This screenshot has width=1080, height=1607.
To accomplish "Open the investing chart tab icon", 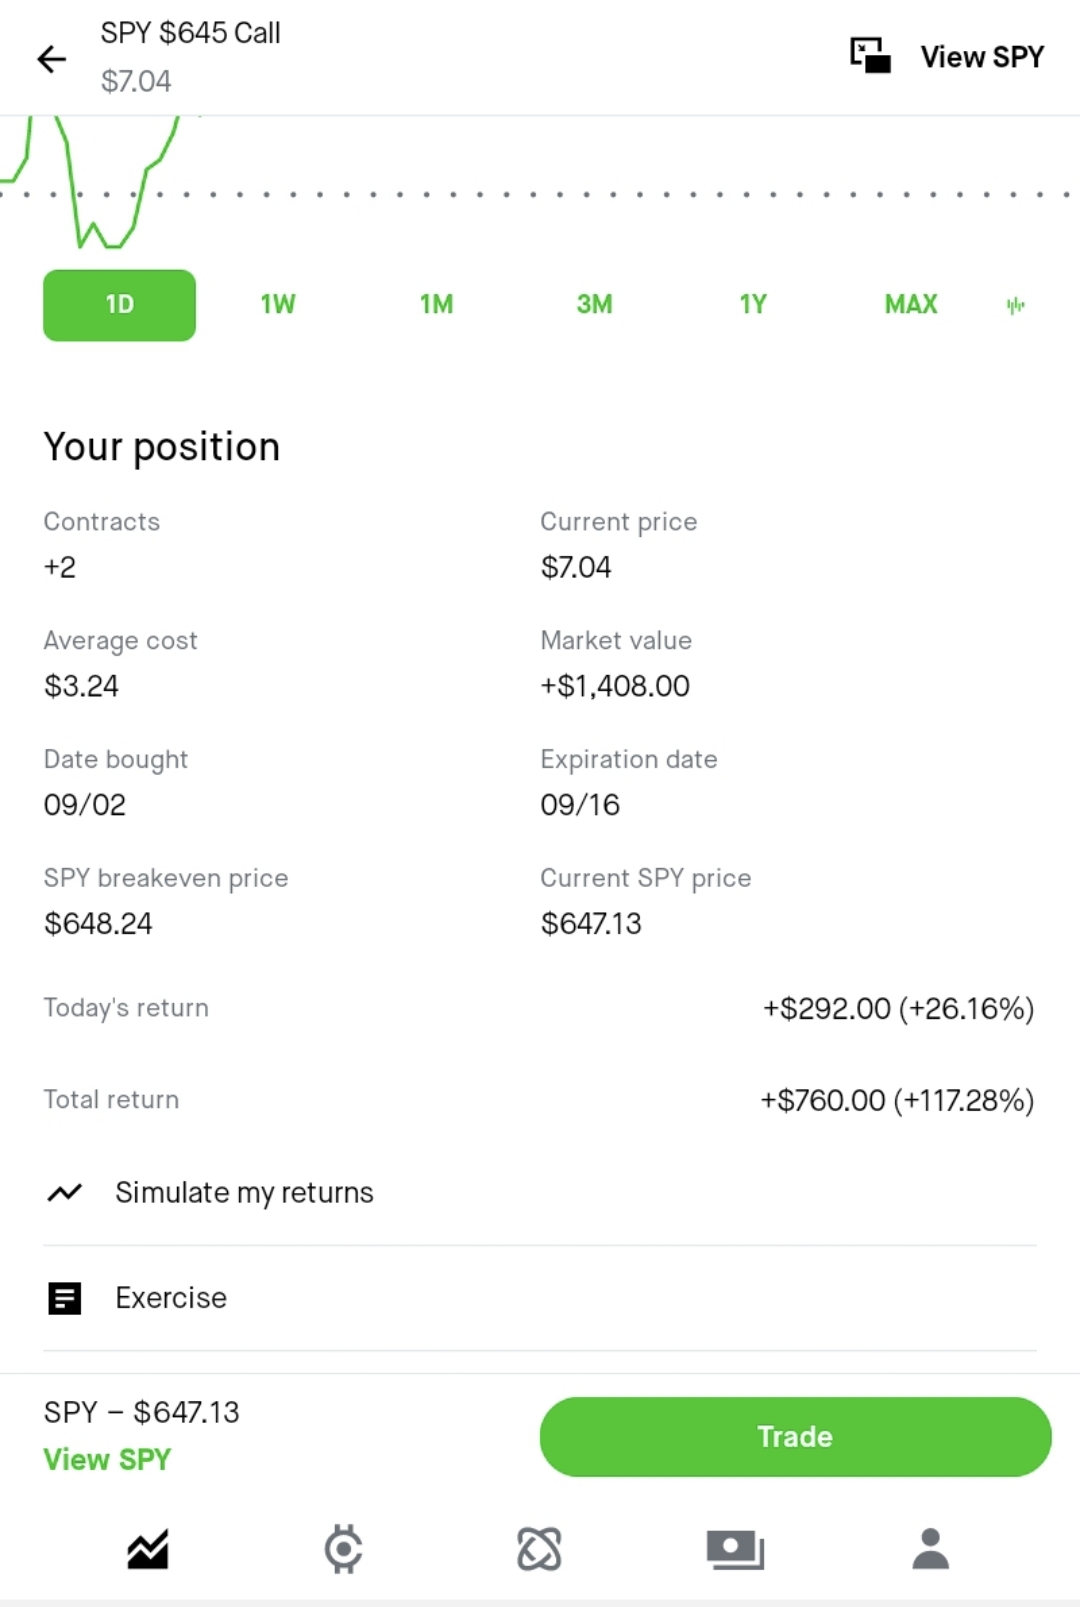I will point(148,1549).
